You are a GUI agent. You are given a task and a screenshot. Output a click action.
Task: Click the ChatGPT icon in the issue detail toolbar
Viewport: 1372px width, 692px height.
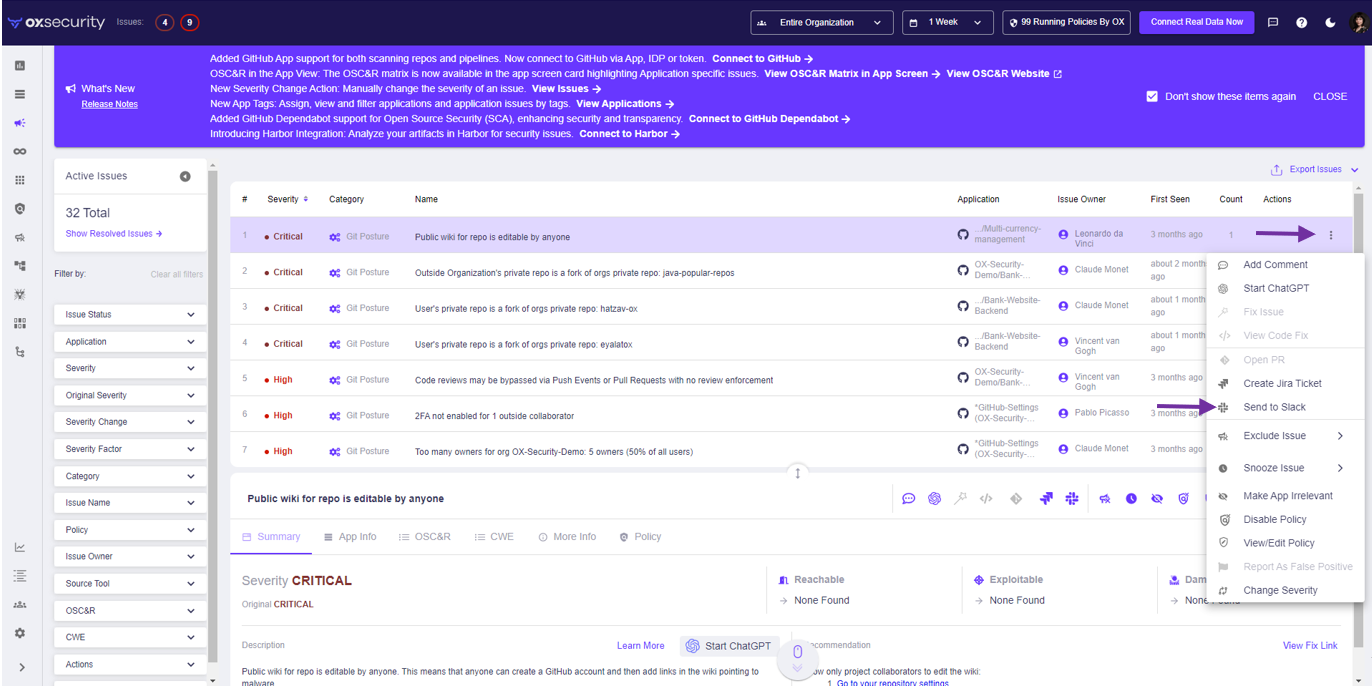coord(934,499)
